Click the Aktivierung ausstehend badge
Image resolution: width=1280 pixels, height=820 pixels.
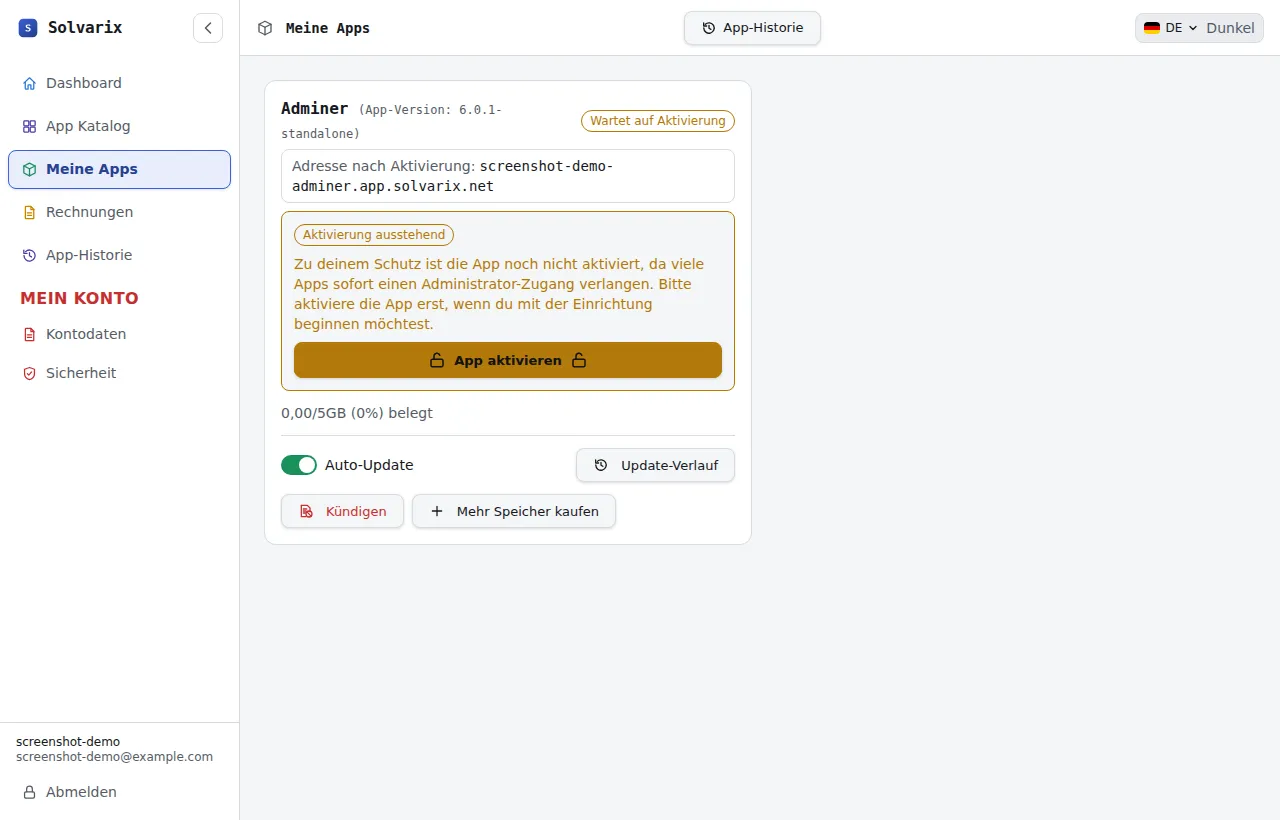374,235
